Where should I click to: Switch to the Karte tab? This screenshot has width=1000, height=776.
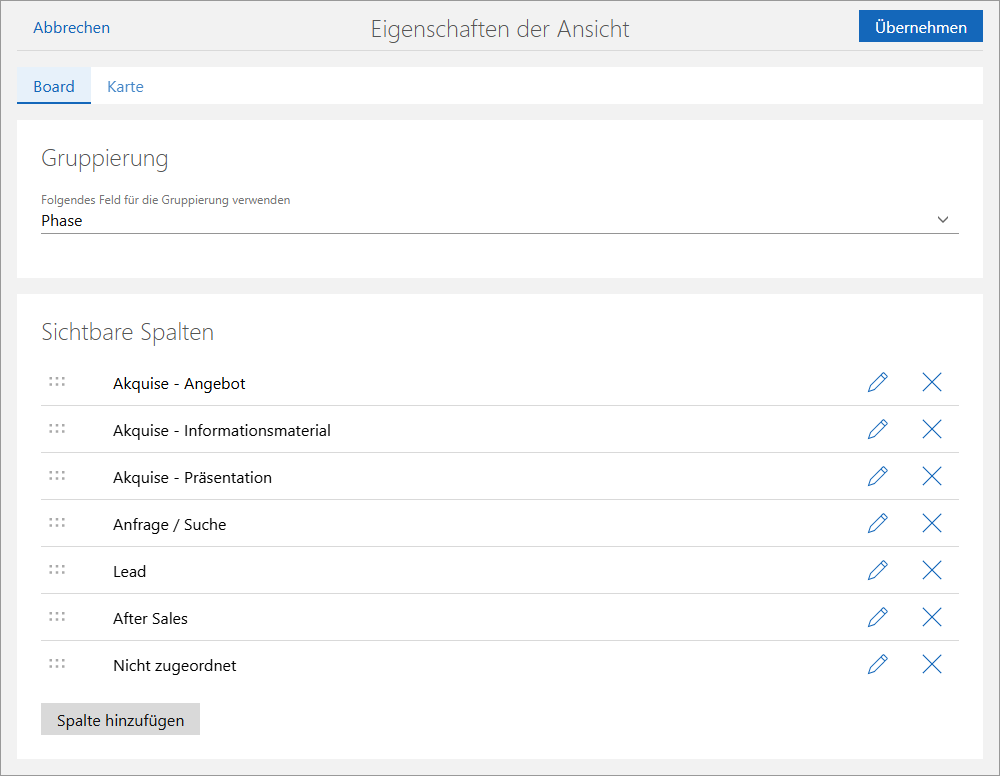125,87
